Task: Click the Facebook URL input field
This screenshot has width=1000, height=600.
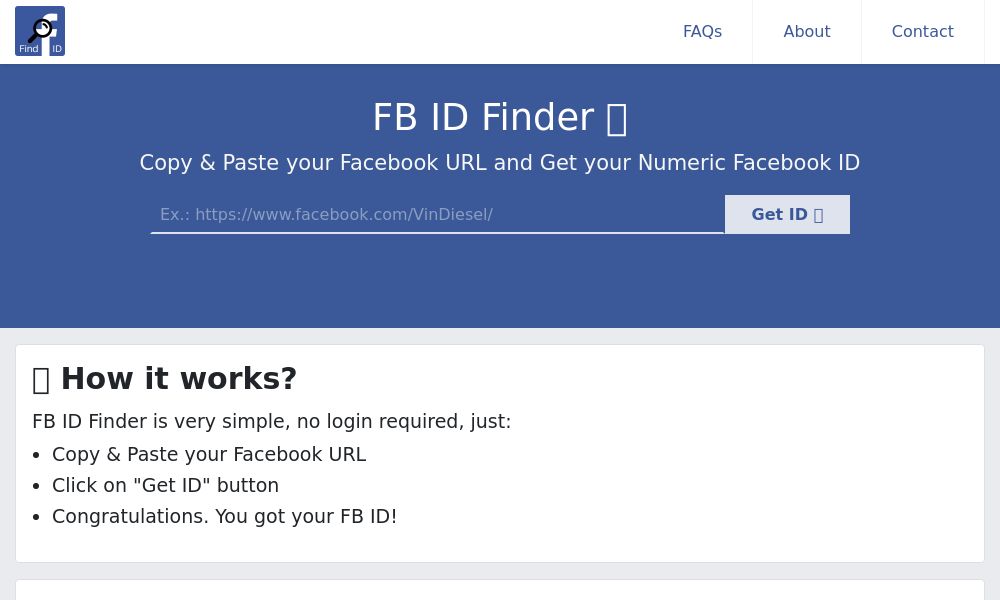Action: (x=437, y=214)
